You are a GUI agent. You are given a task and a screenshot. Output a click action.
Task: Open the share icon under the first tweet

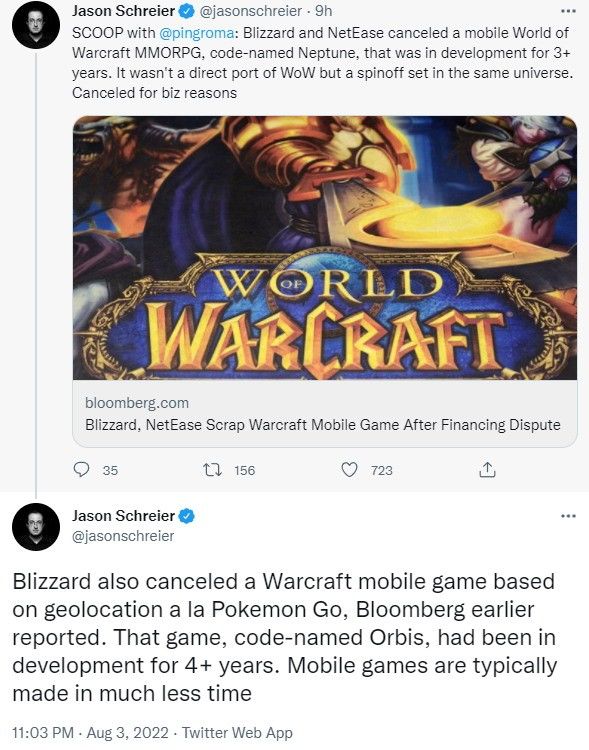[x=487, y=470]
